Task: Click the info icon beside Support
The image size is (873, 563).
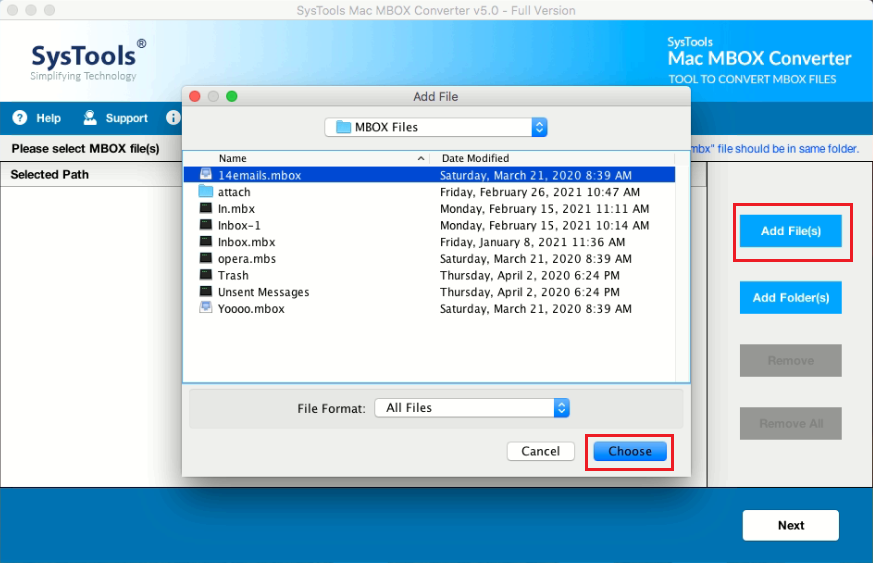Action: click(x=173, y=118)
